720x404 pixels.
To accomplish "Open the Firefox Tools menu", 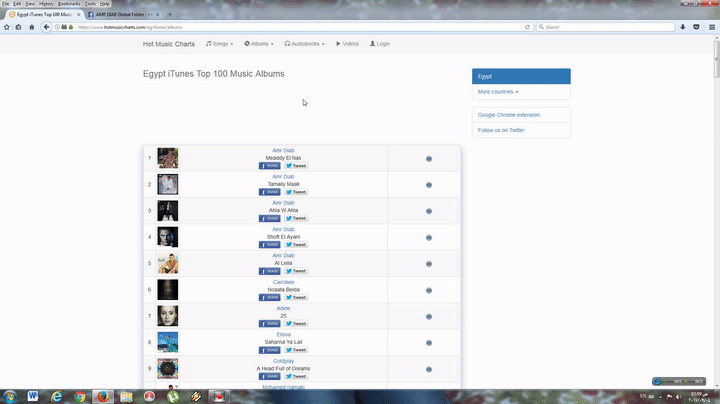I will [x=90, y=4].
